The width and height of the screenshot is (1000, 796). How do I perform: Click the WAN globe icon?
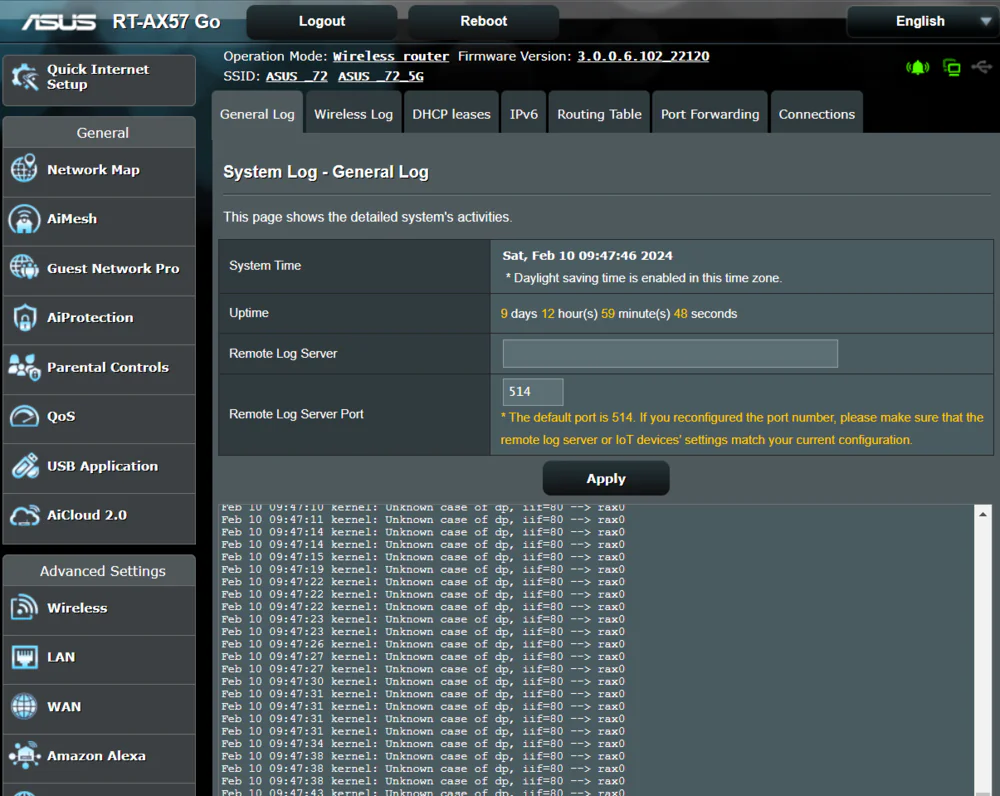24,706
